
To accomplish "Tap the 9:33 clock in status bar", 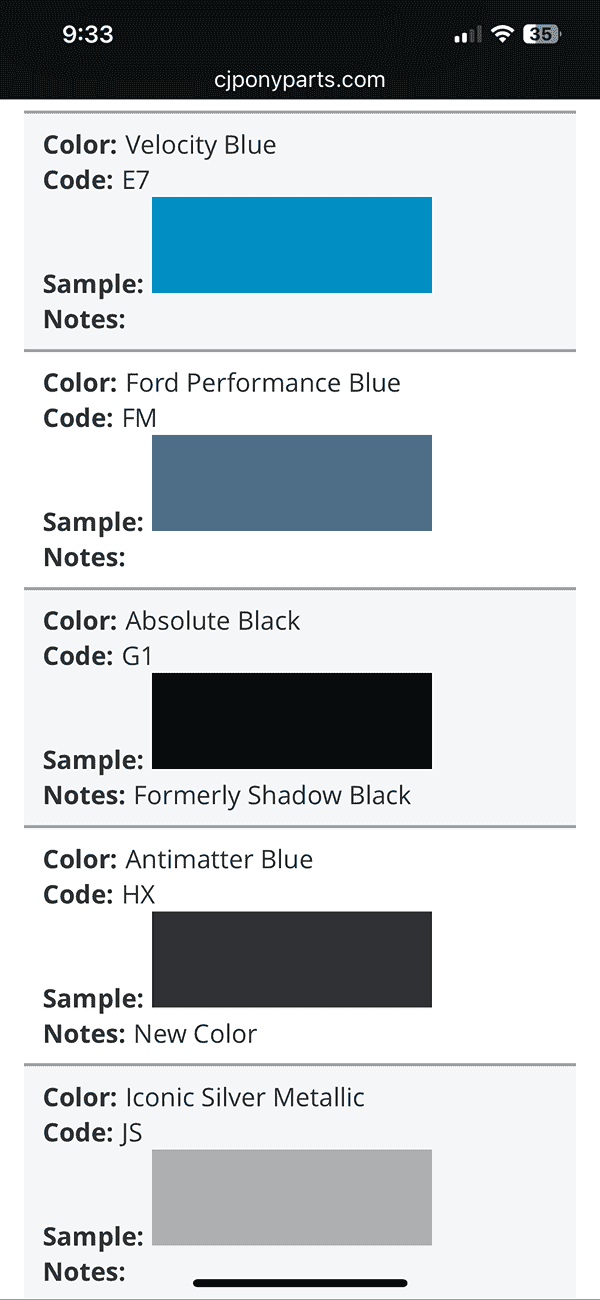I will click(x=88, y=34).
